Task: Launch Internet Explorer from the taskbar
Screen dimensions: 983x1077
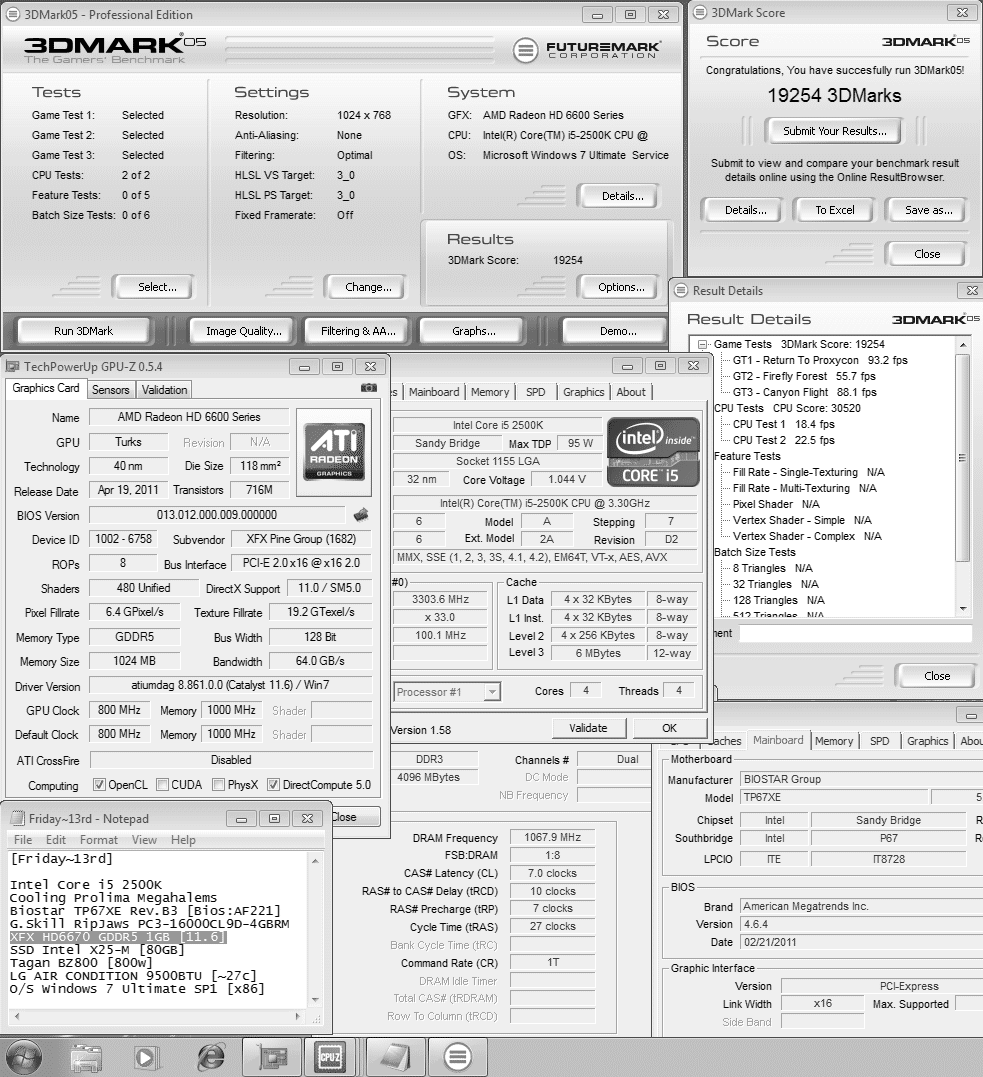Action: click(x=210, y=1057)
